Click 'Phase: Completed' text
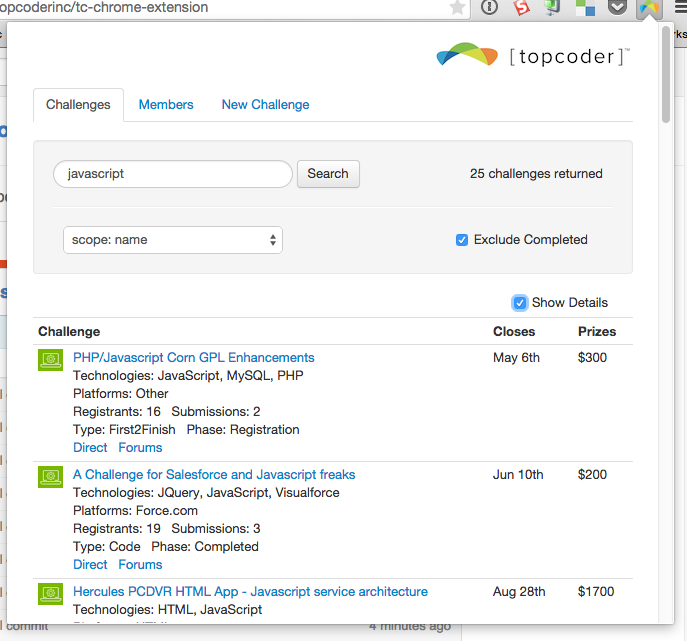Image resolution: width=687 pixels, height=641 pixels. click(205, 546)
